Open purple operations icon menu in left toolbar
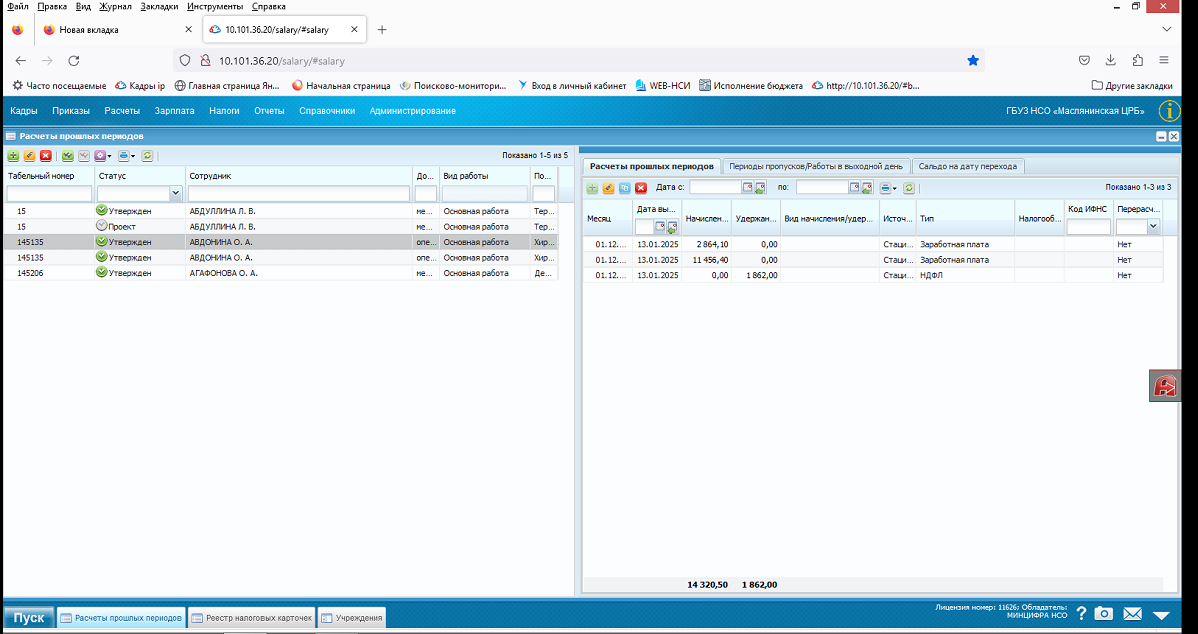The image size is (1198, 634). [102, 156]
